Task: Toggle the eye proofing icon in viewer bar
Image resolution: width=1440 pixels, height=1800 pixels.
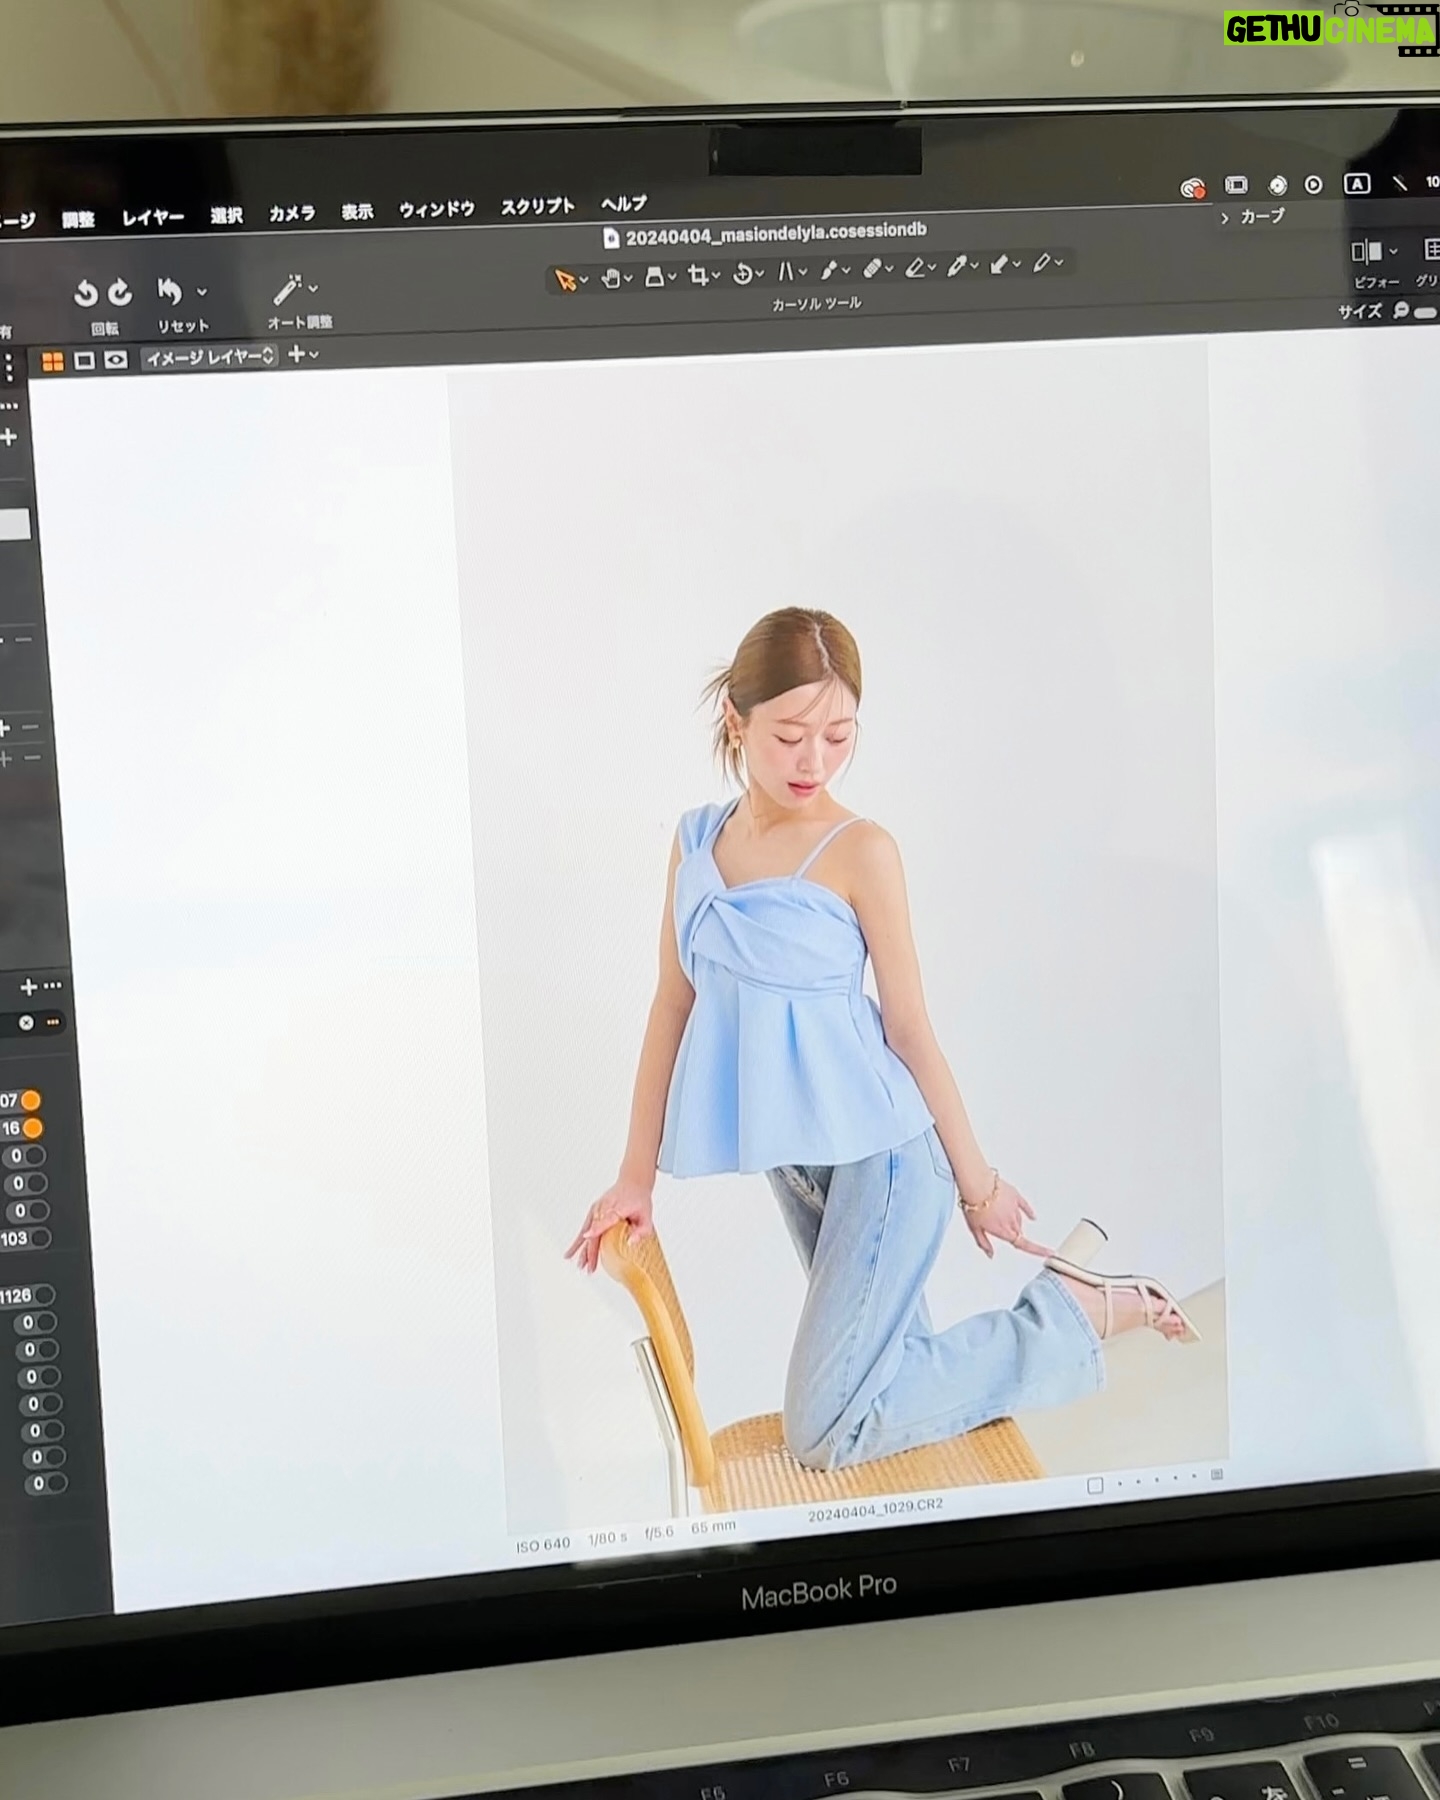Action: coord(116,359)
